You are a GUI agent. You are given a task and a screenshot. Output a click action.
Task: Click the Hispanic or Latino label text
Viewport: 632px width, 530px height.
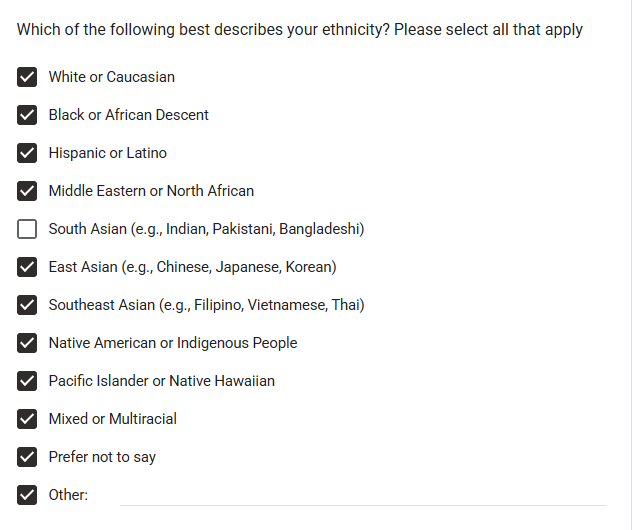pos(107,153)
